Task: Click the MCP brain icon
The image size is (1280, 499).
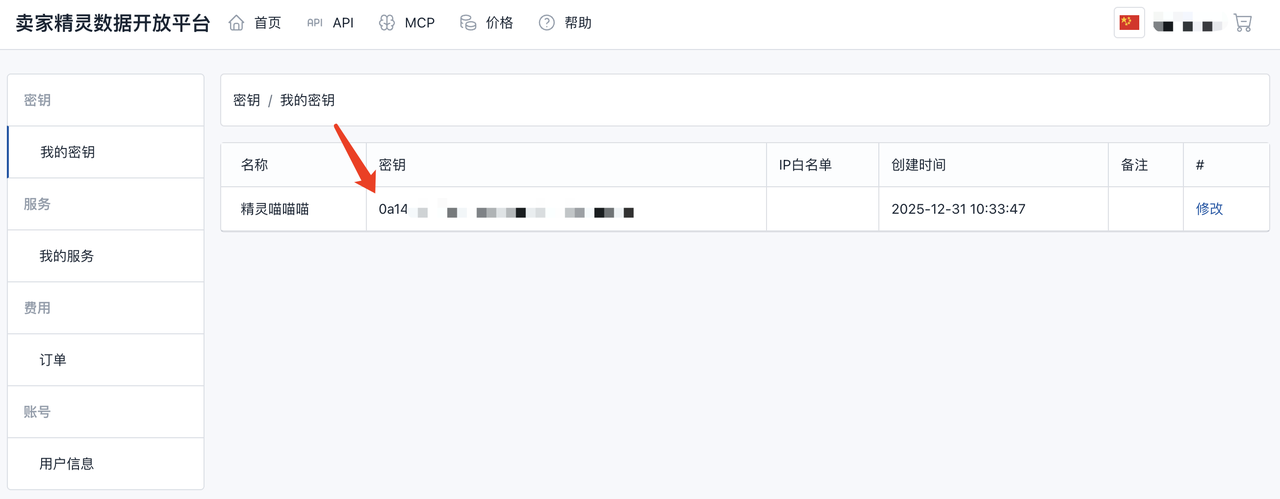Action: (387, 23)
